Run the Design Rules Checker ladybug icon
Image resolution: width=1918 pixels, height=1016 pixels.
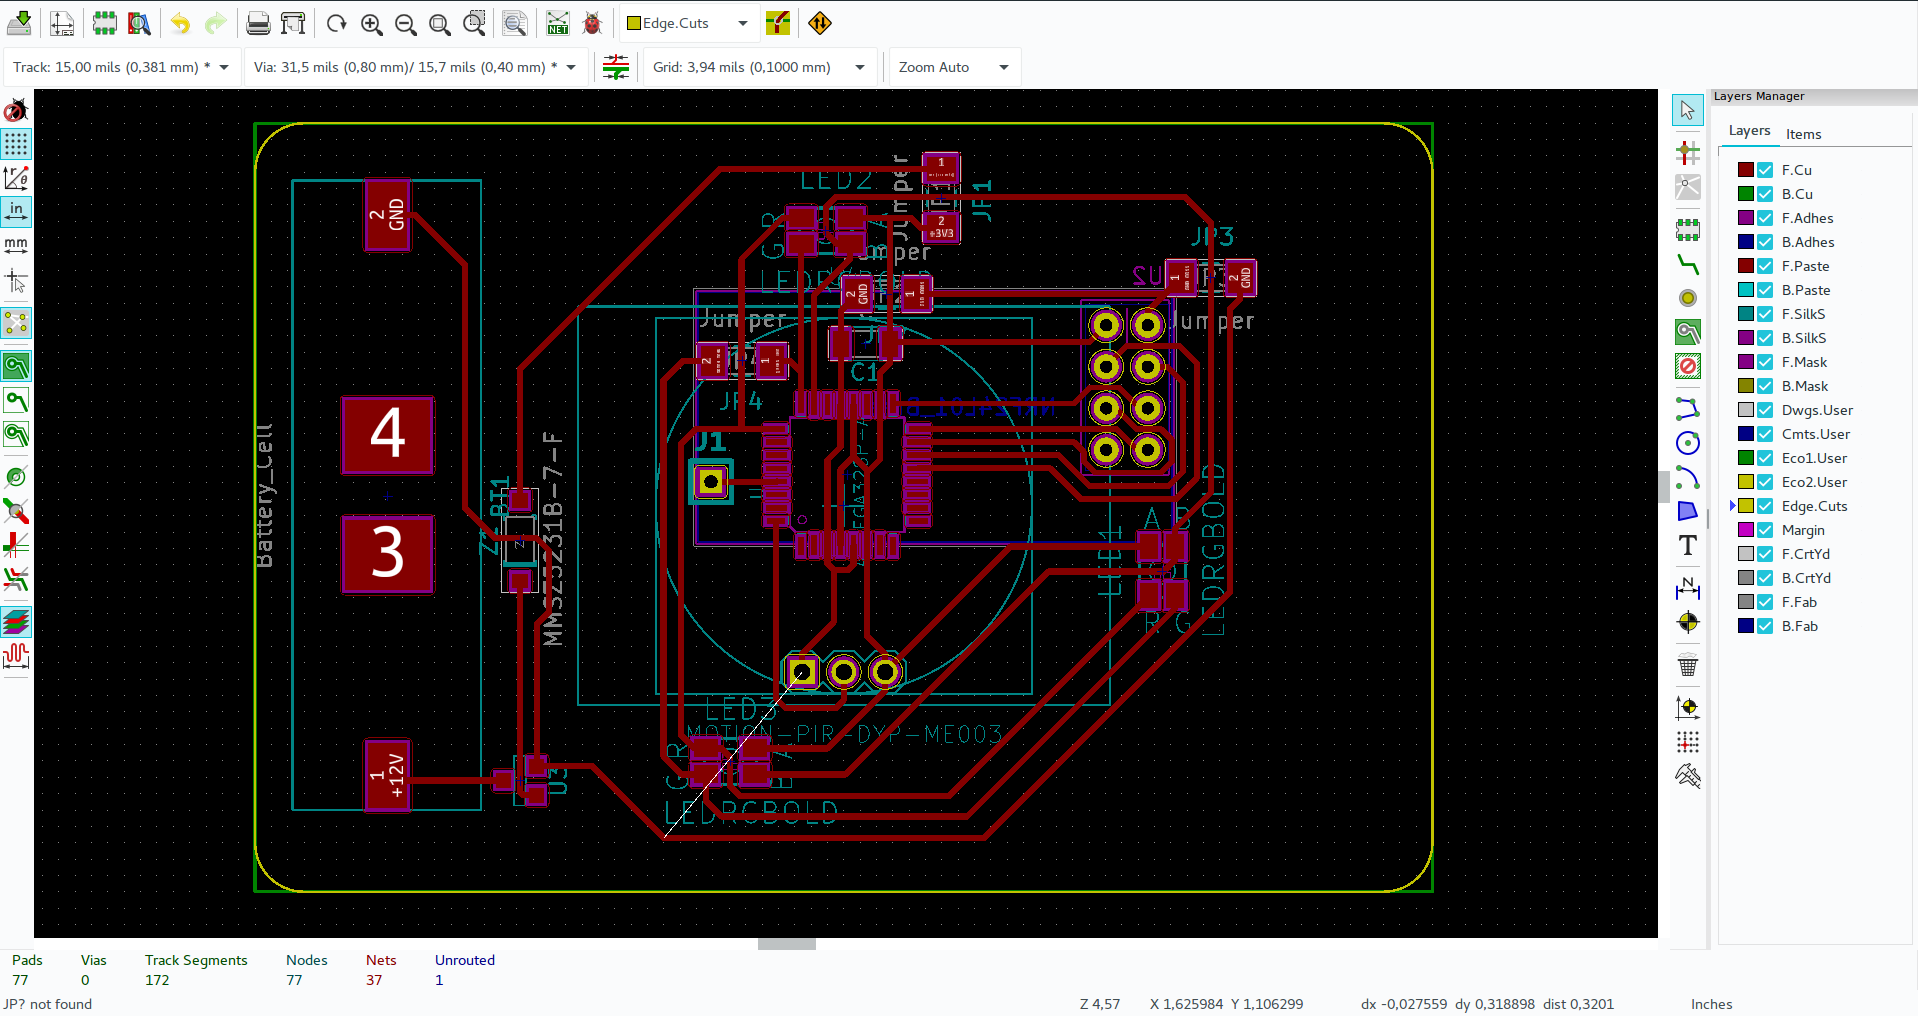click(x=591, y=23)
